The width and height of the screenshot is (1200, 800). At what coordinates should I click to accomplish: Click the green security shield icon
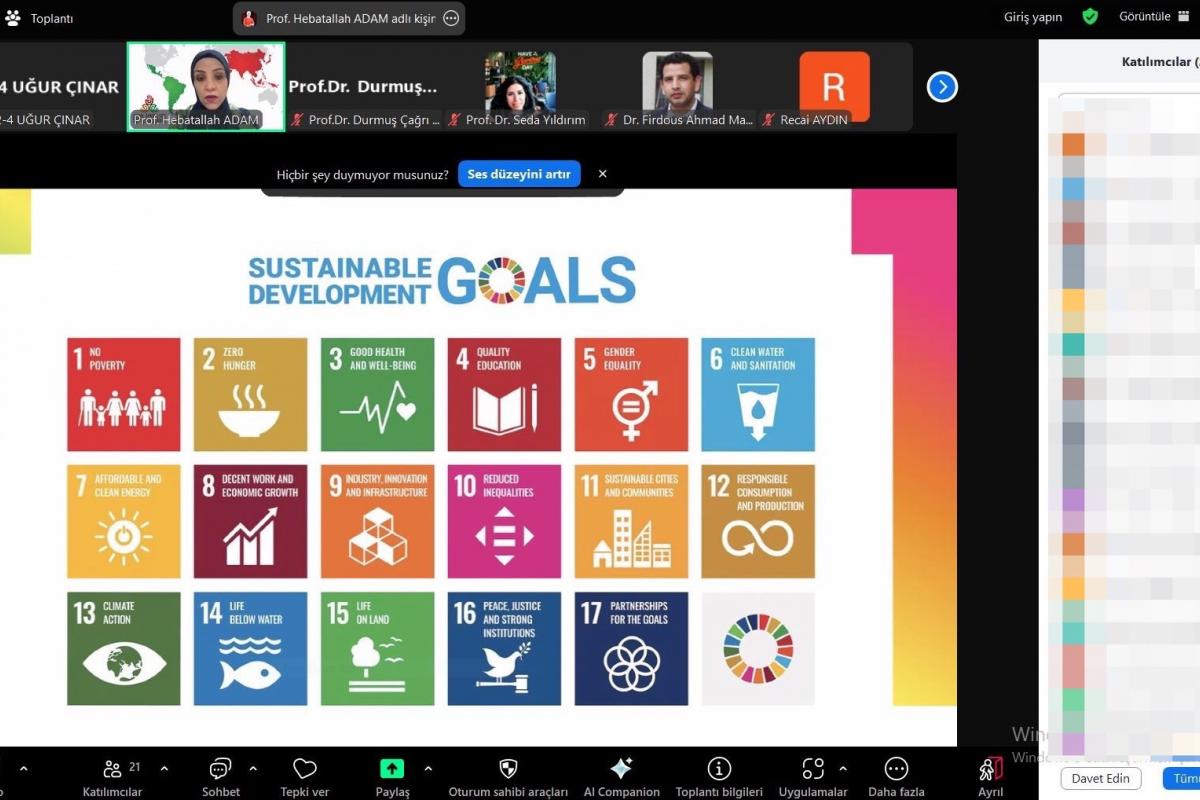(1090, 17)
